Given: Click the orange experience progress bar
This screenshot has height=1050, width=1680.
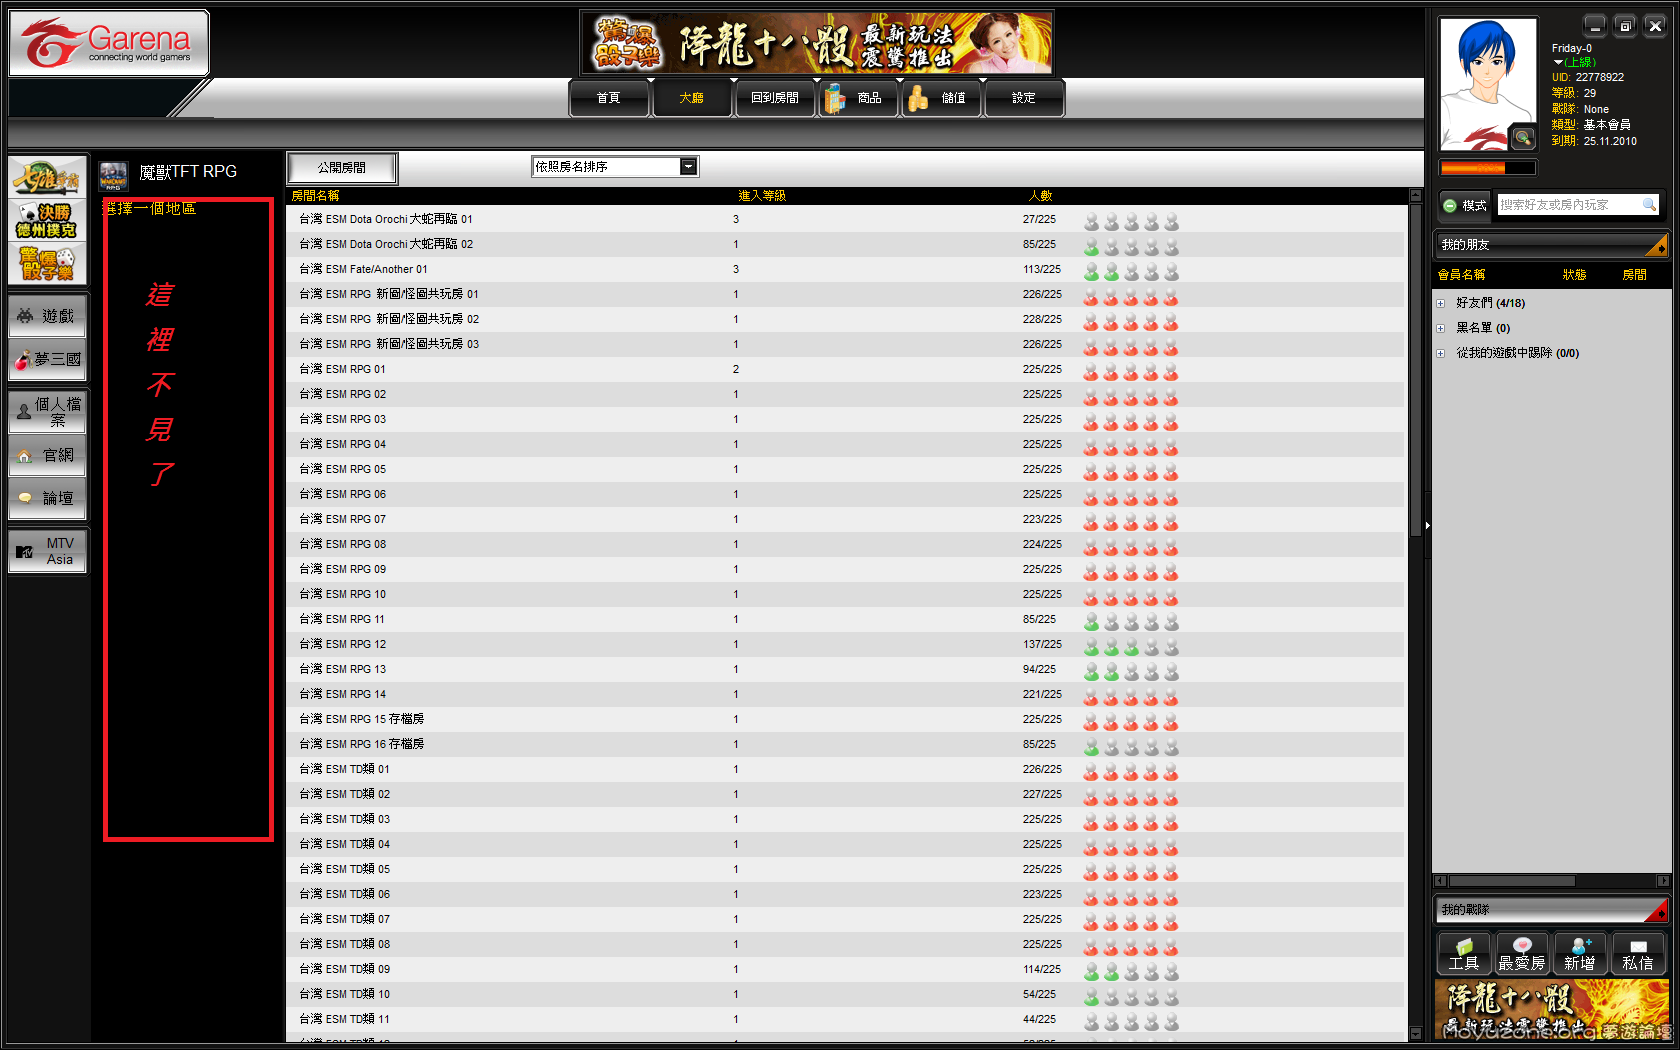Looking at the screenshot, I should point(1487,168).
